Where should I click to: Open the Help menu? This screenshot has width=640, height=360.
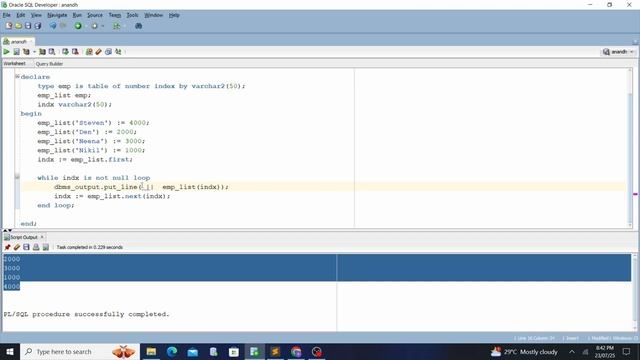[174, 15]
